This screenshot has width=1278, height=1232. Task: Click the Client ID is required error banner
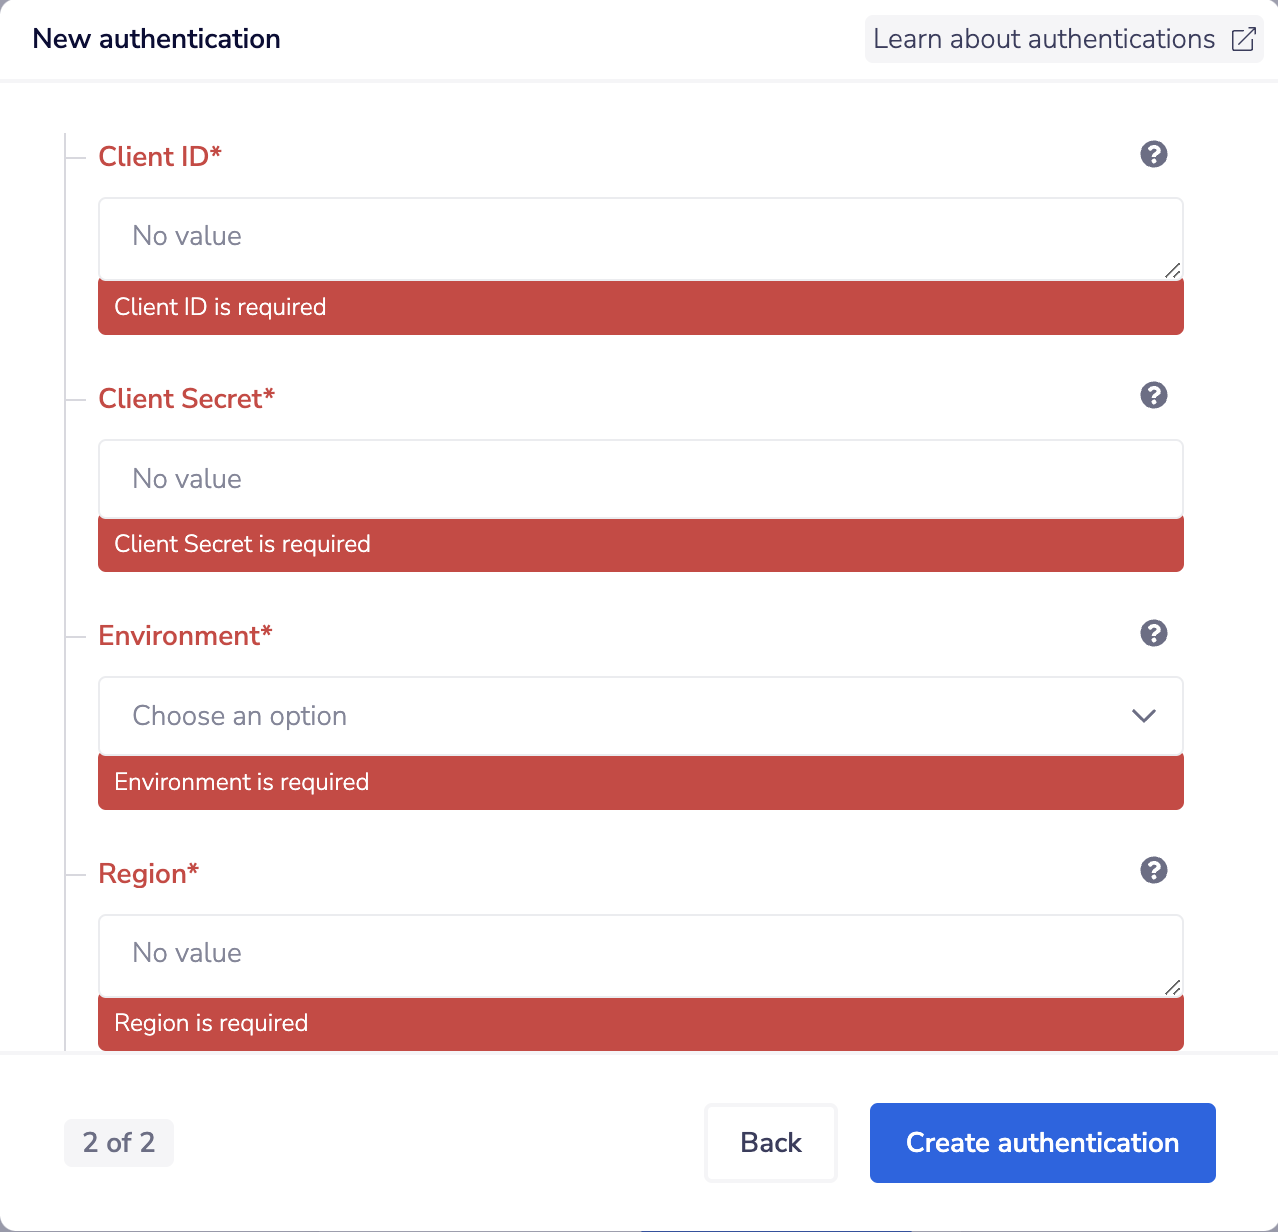point(640,307)
